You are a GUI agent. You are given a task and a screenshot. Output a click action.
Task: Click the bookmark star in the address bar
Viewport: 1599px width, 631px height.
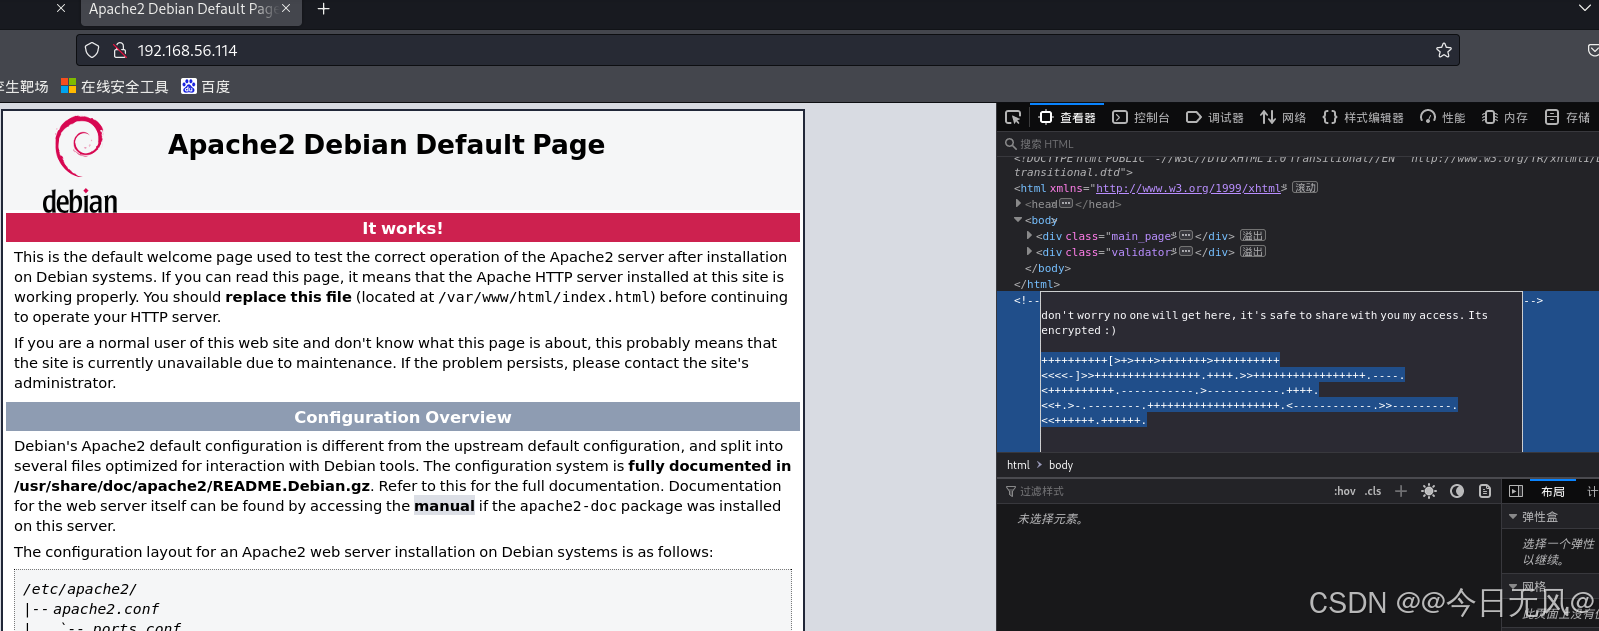click(x=1444, y=50)
